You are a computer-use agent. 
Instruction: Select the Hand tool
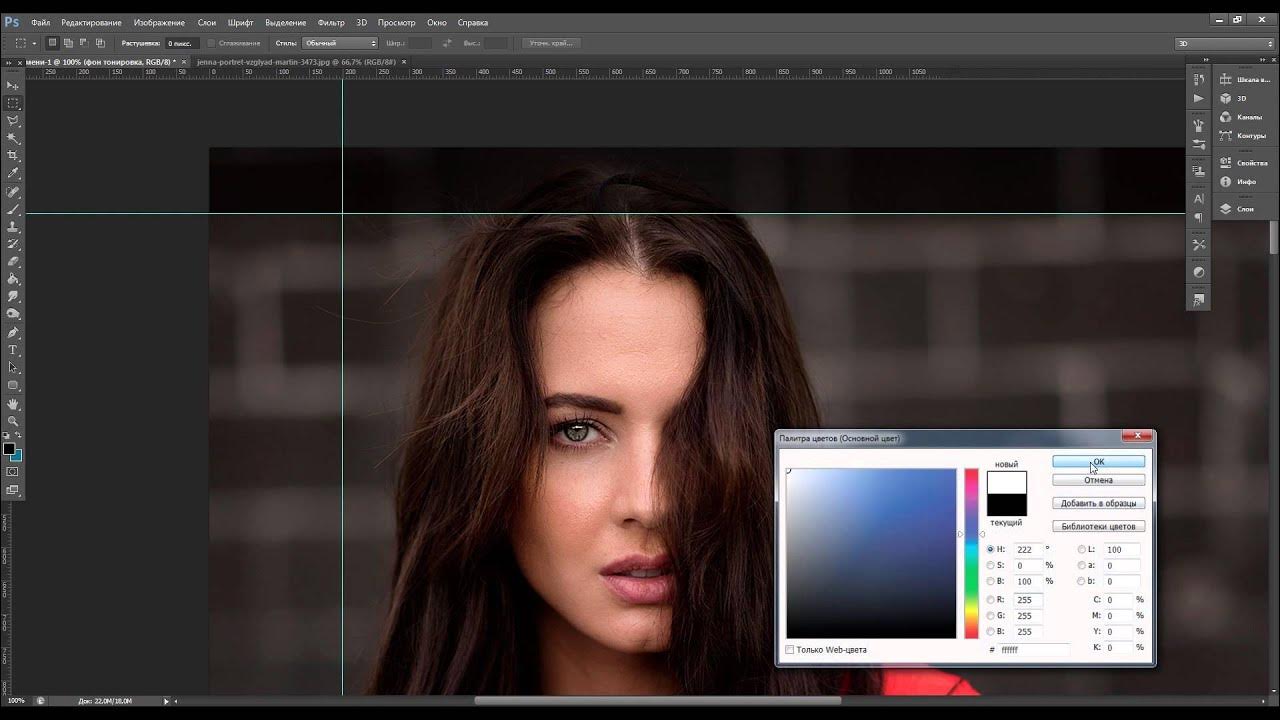13,404
